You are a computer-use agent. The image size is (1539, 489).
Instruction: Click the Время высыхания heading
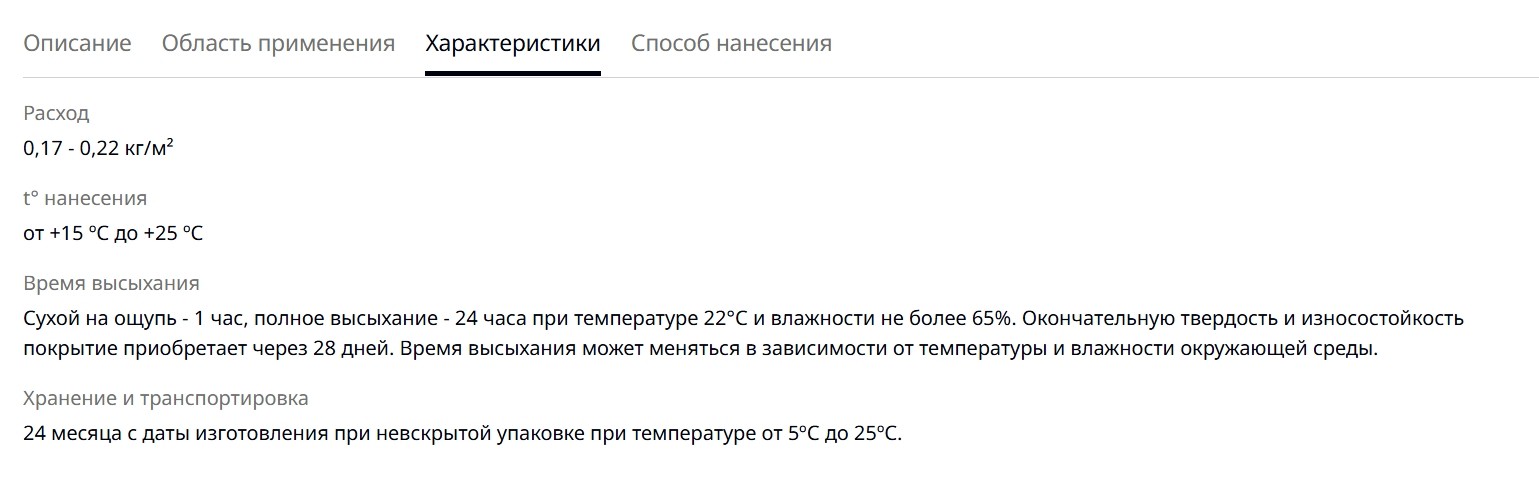[111, 283]
